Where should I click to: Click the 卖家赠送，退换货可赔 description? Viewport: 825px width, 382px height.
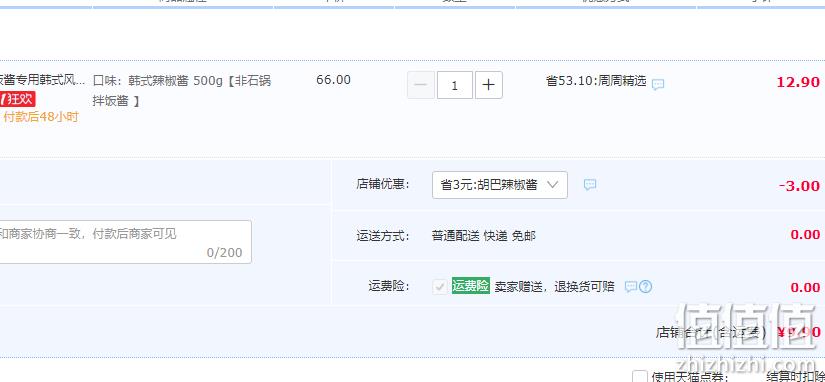(x=555, y=287)
